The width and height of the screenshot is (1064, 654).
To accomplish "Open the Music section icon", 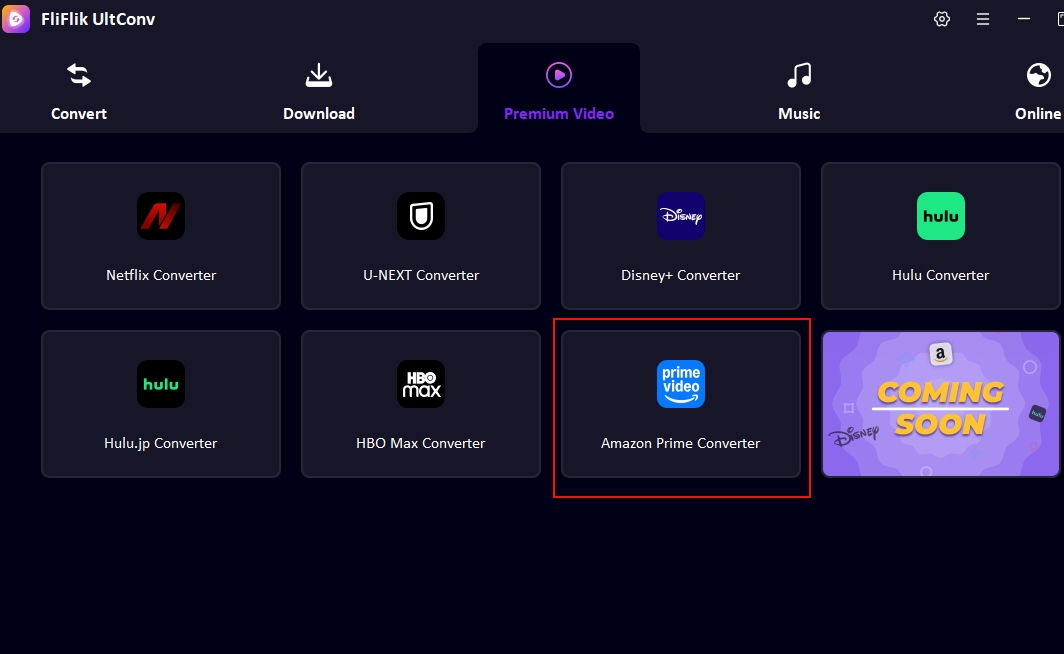I will point(798,74).
